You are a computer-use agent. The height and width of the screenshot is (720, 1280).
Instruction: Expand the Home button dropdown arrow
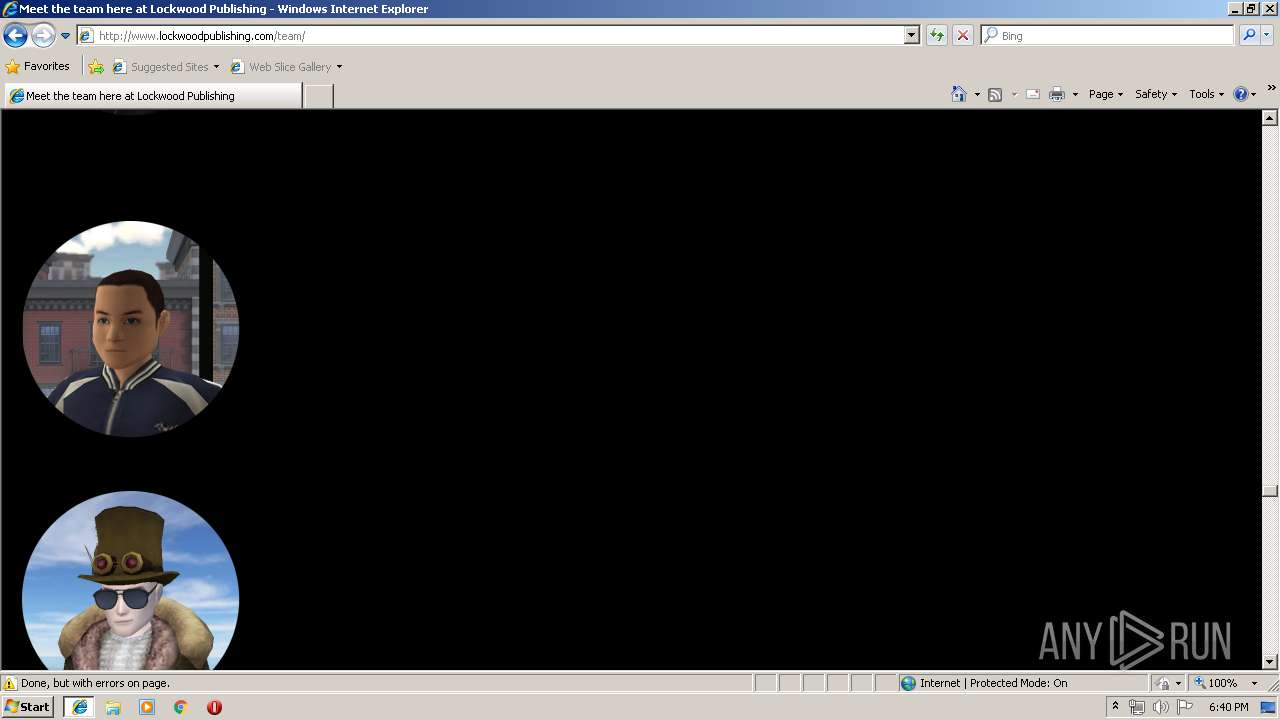[977, 94]
